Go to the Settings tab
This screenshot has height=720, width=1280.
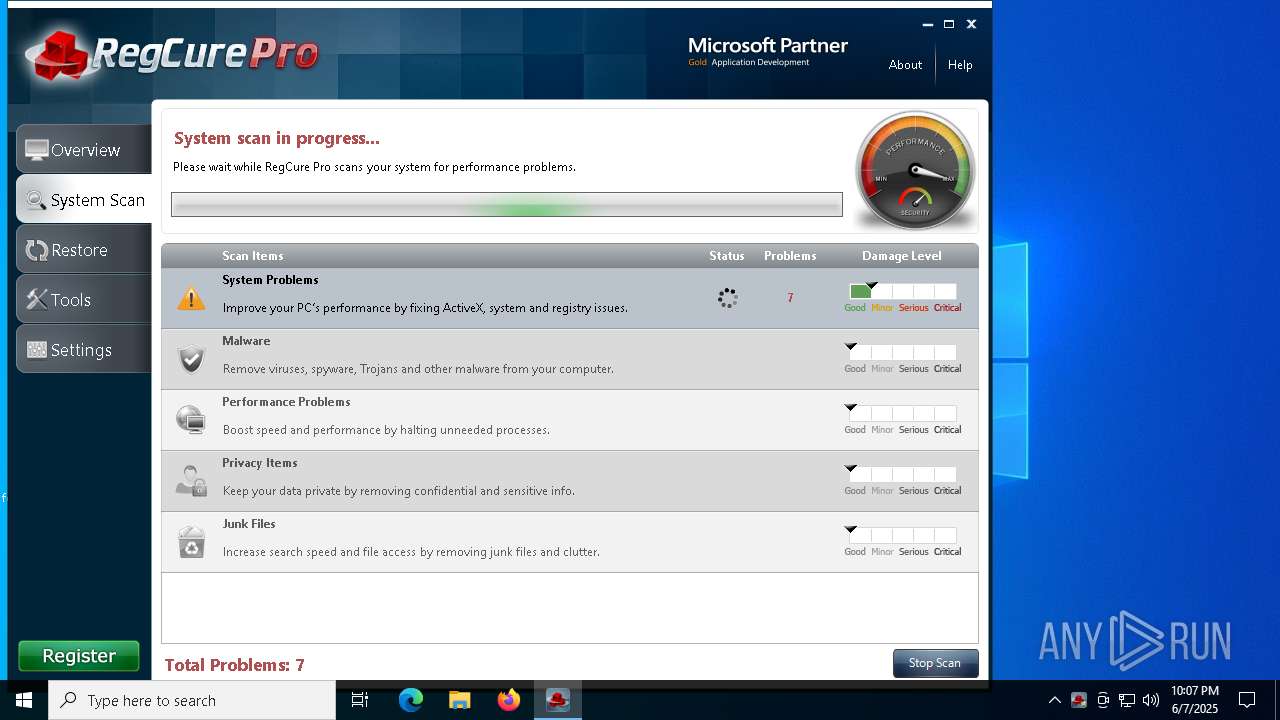tap(84, 349)
